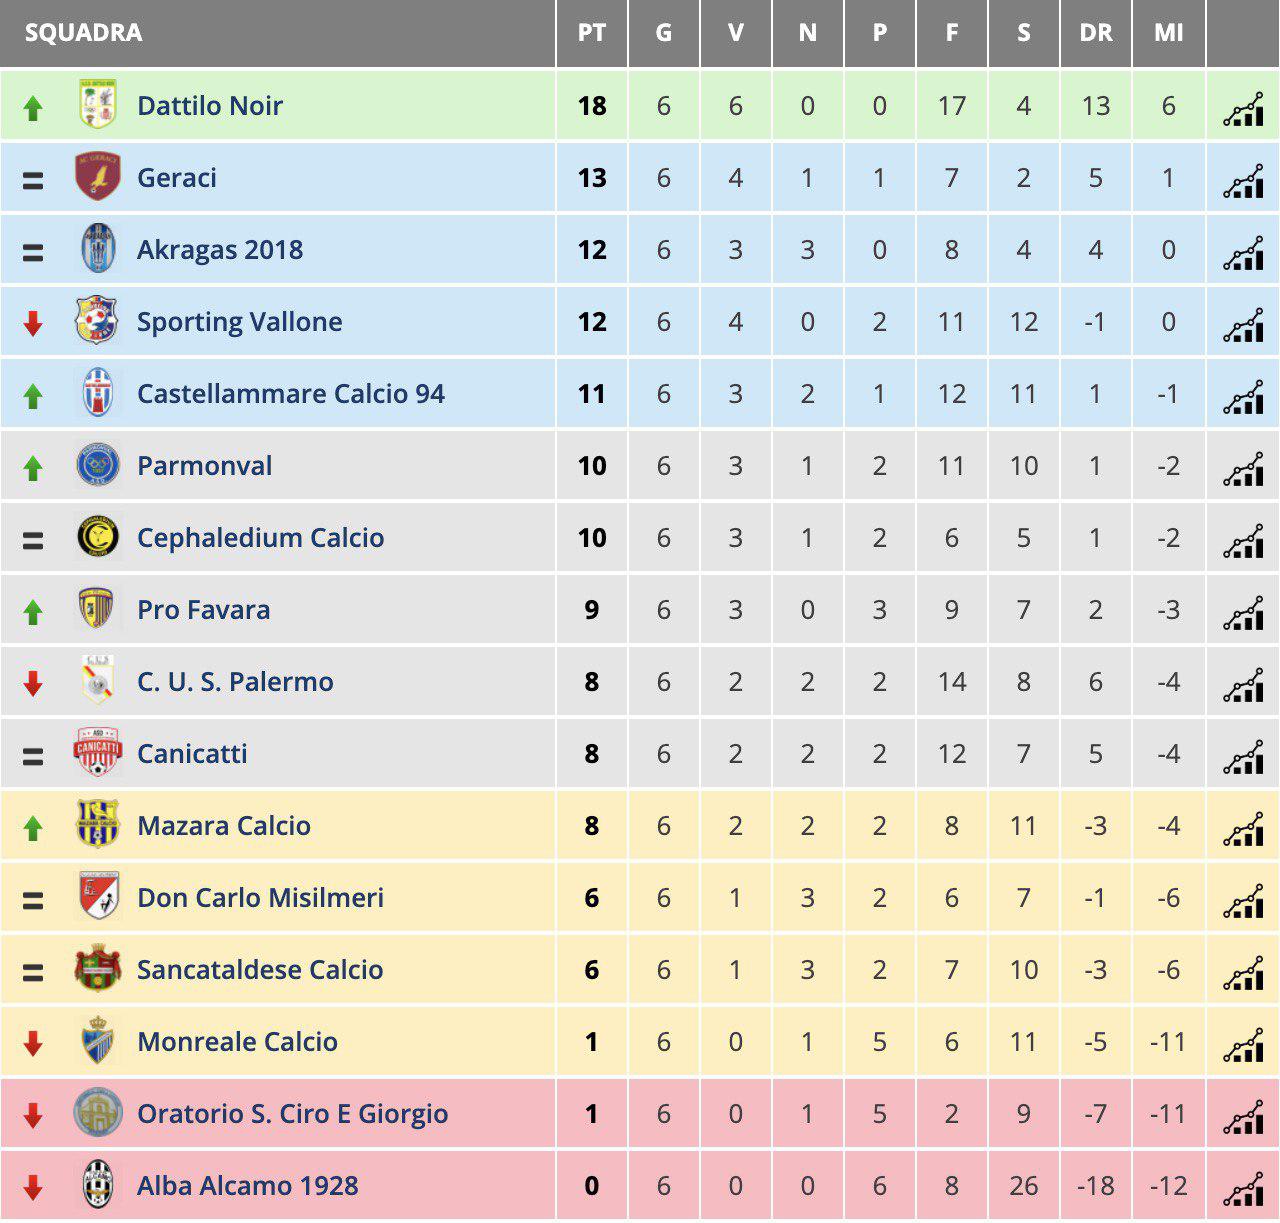Open the trend chart icon for Dattilo Noir

1243,108
